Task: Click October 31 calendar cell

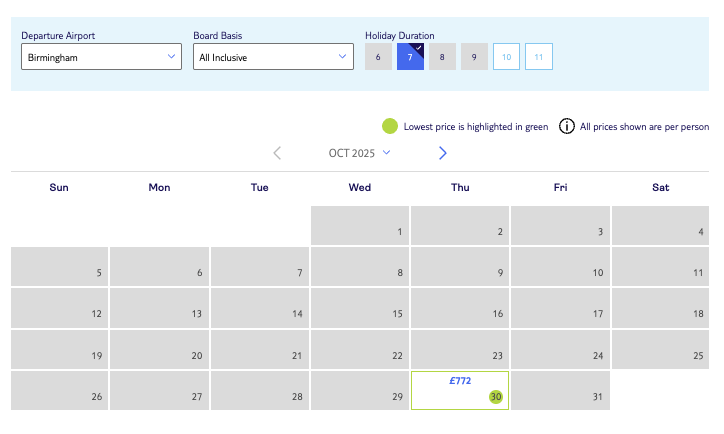Action: (560, 390)
